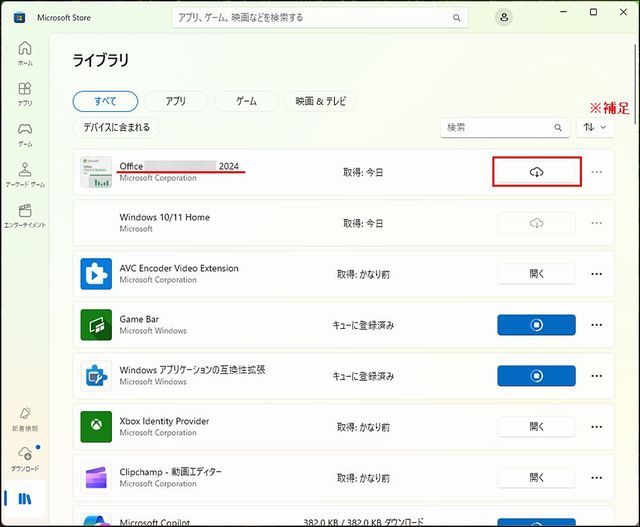Stop Game Bar queued download
The height and width of the screenshot is (527, 640).
(536, 325)
